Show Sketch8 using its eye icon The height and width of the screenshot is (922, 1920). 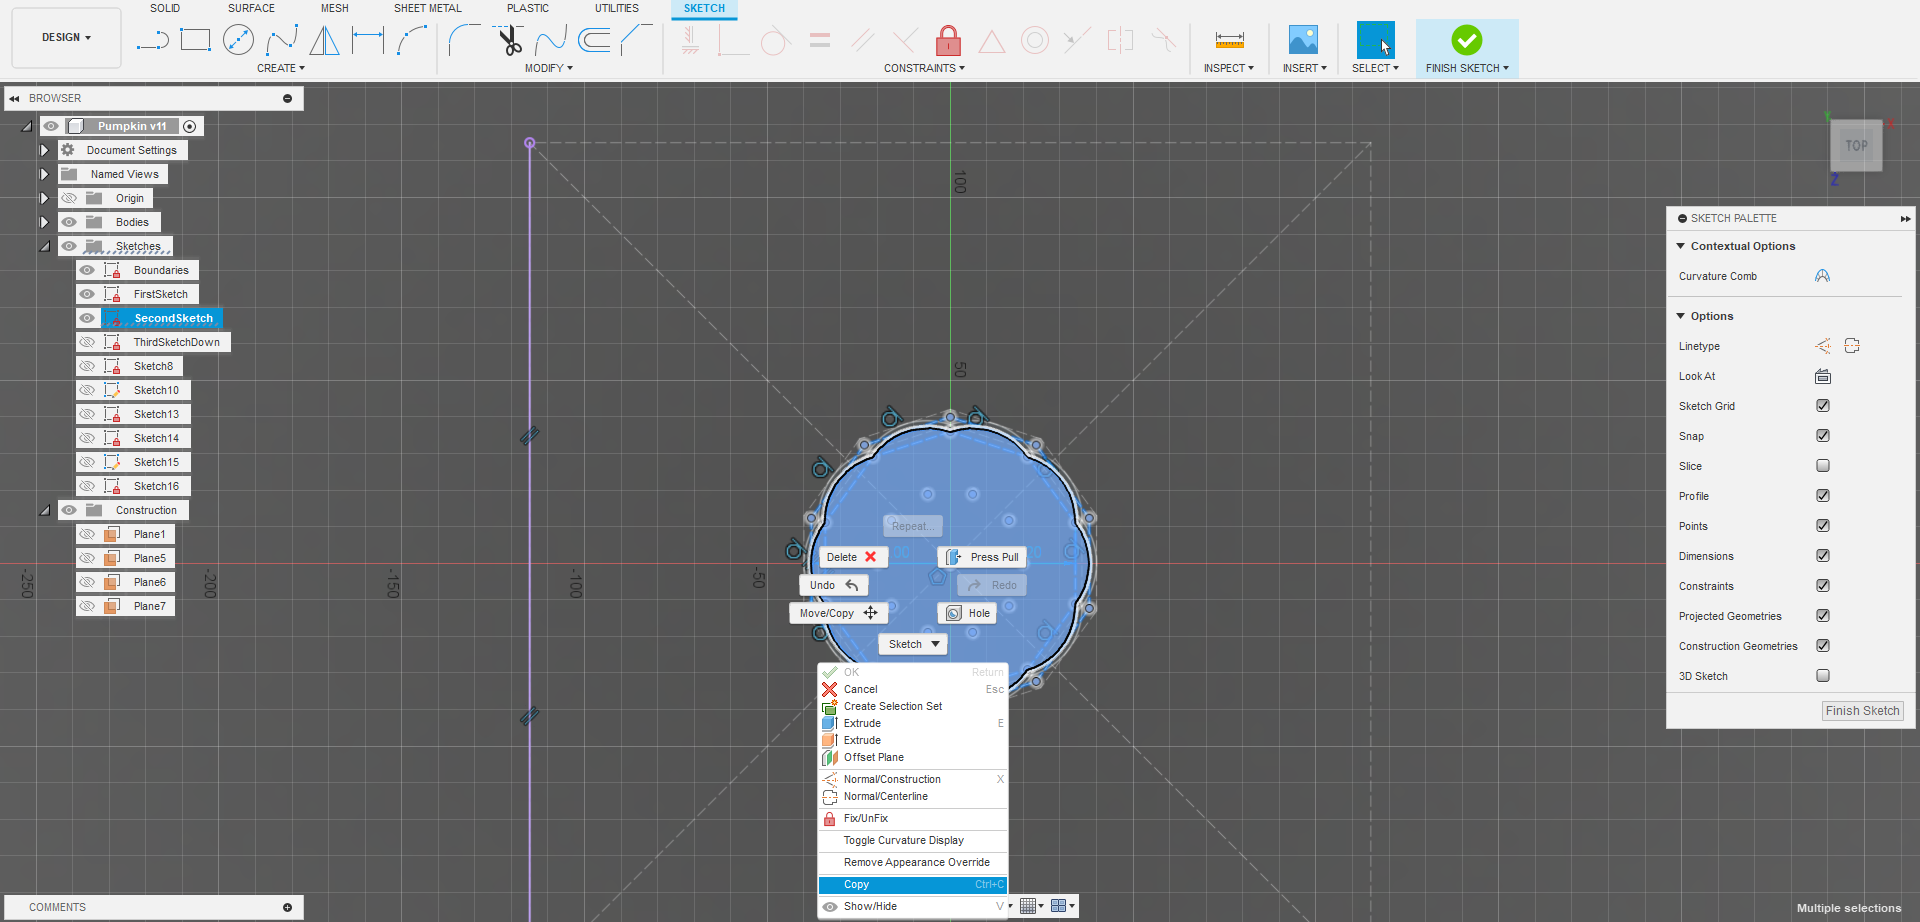[x=88, y=366]
